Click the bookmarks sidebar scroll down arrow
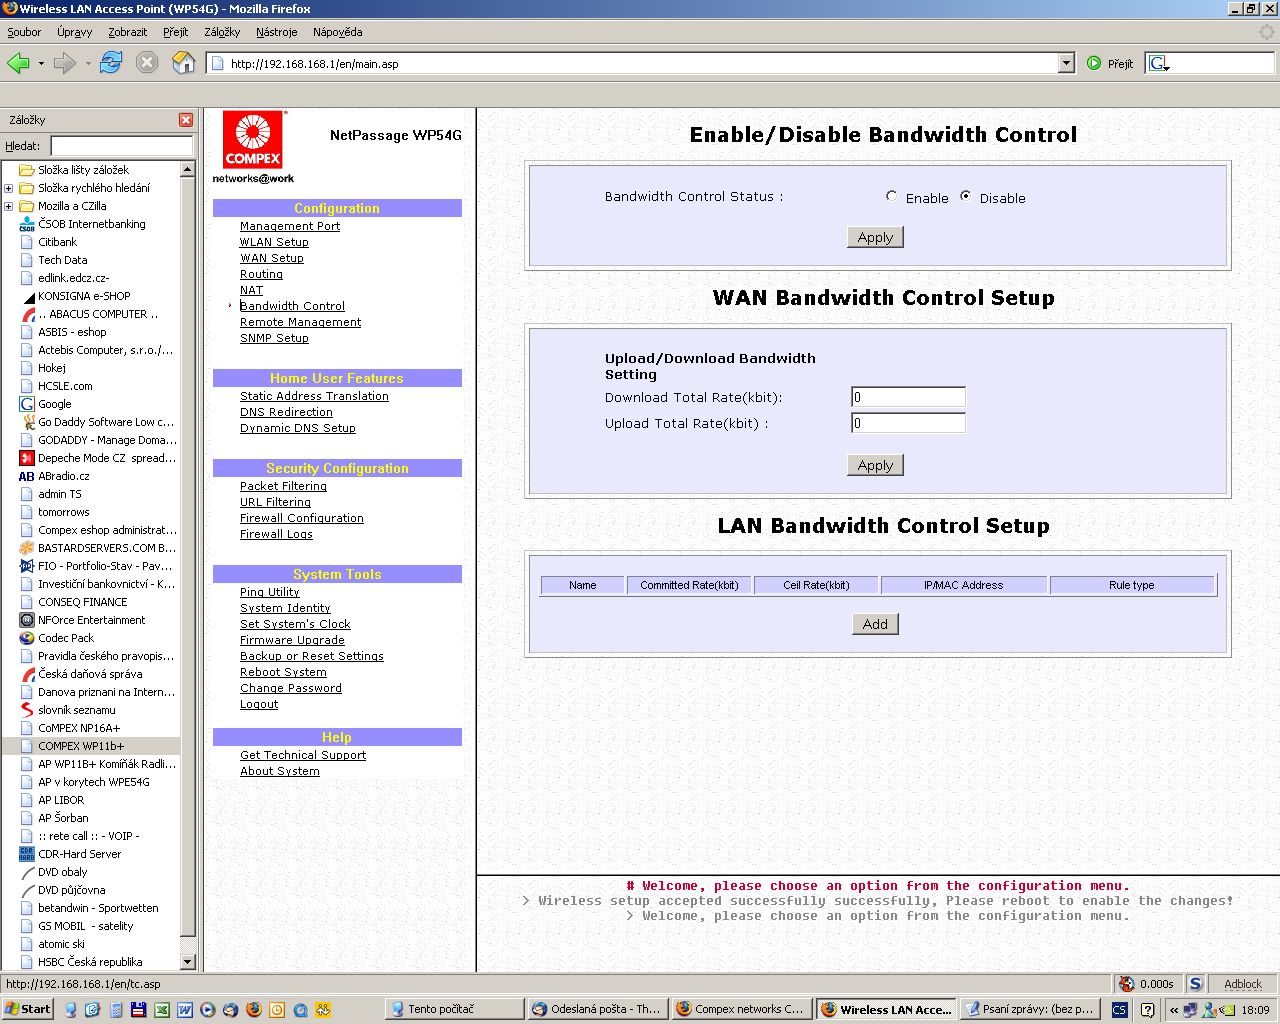The height and width of the screenshot is (1024, 1280). [x=187, y=961]
